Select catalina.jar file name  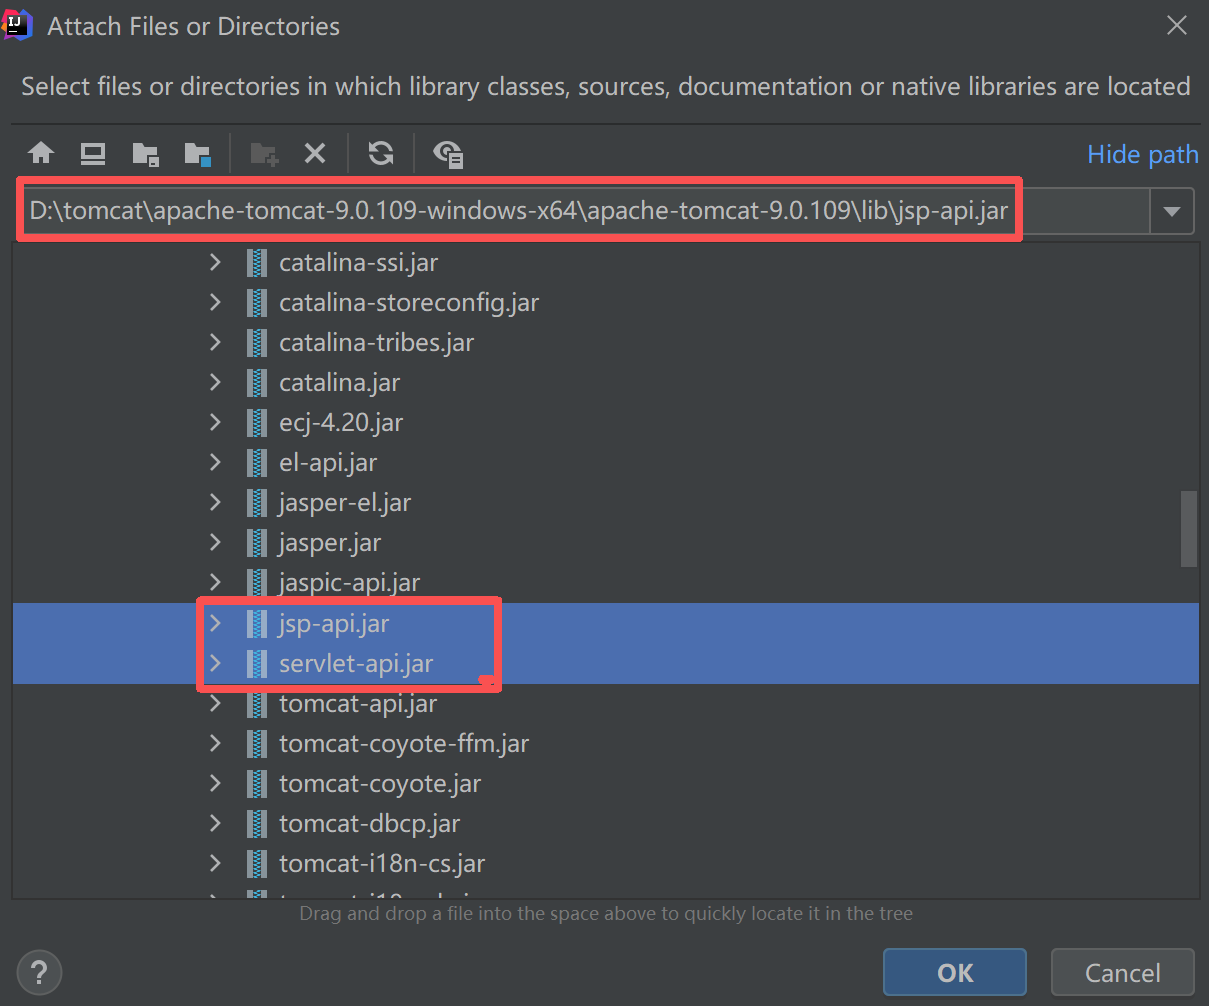[339, 383]
